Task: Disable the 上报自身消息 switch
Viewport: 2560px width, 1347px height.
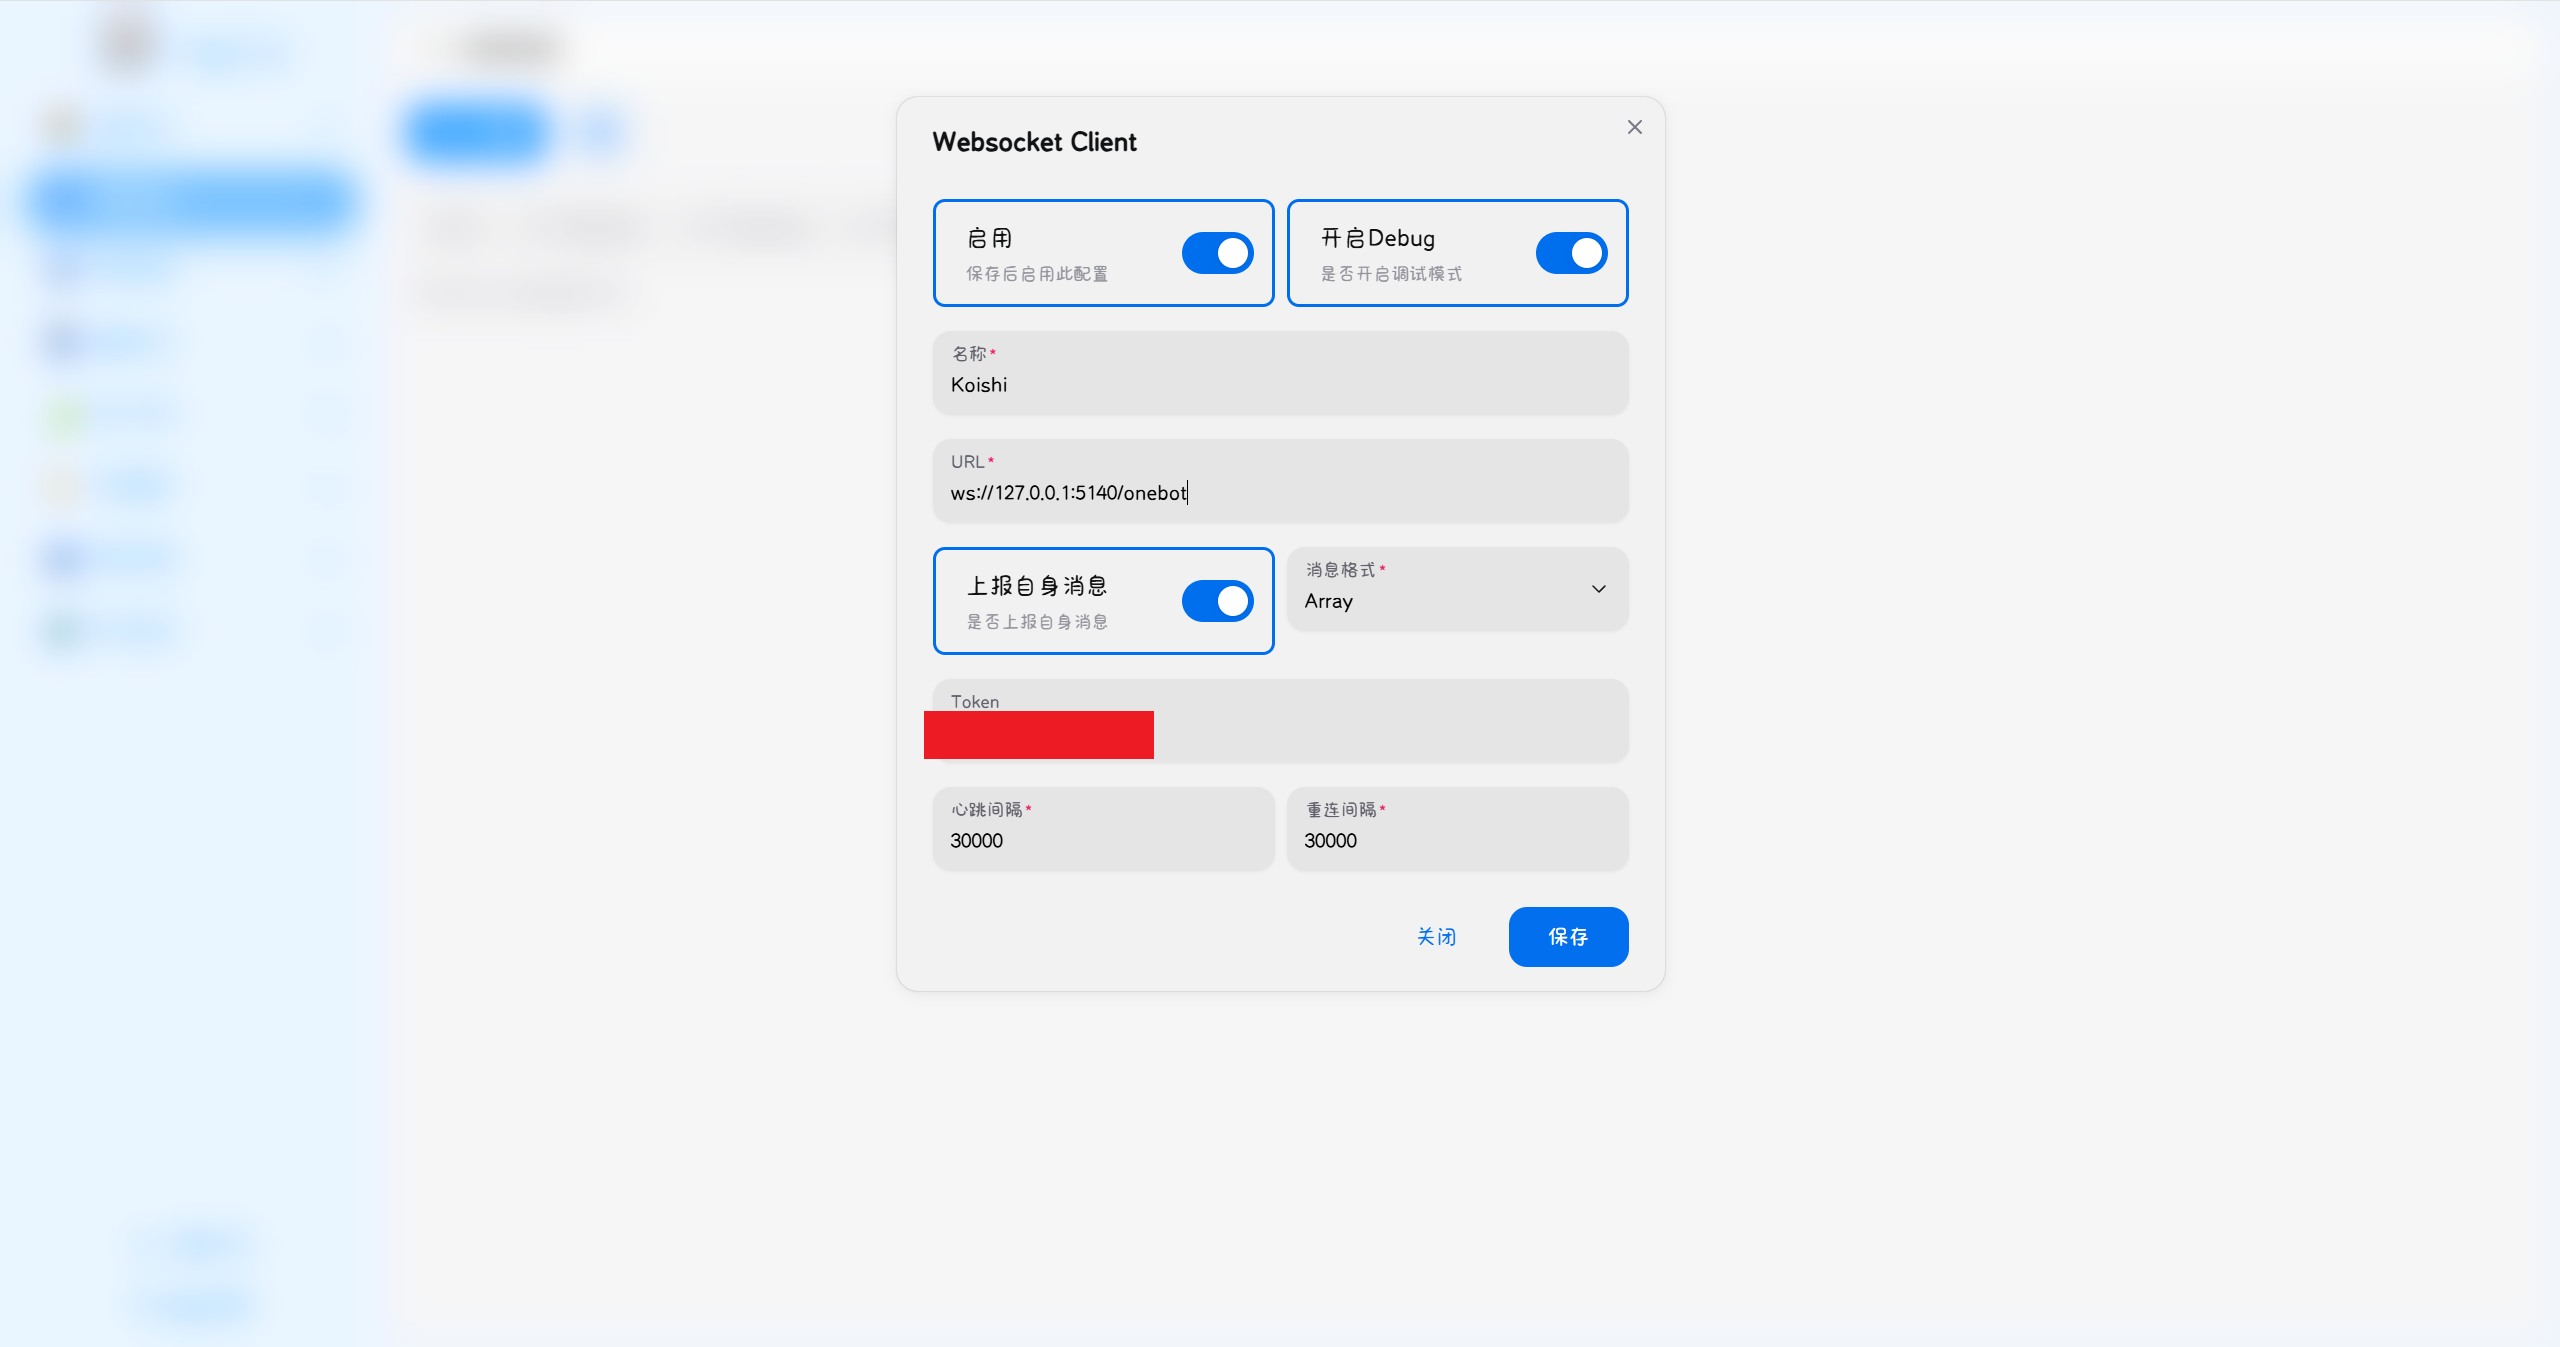Action: (1217, 601)
